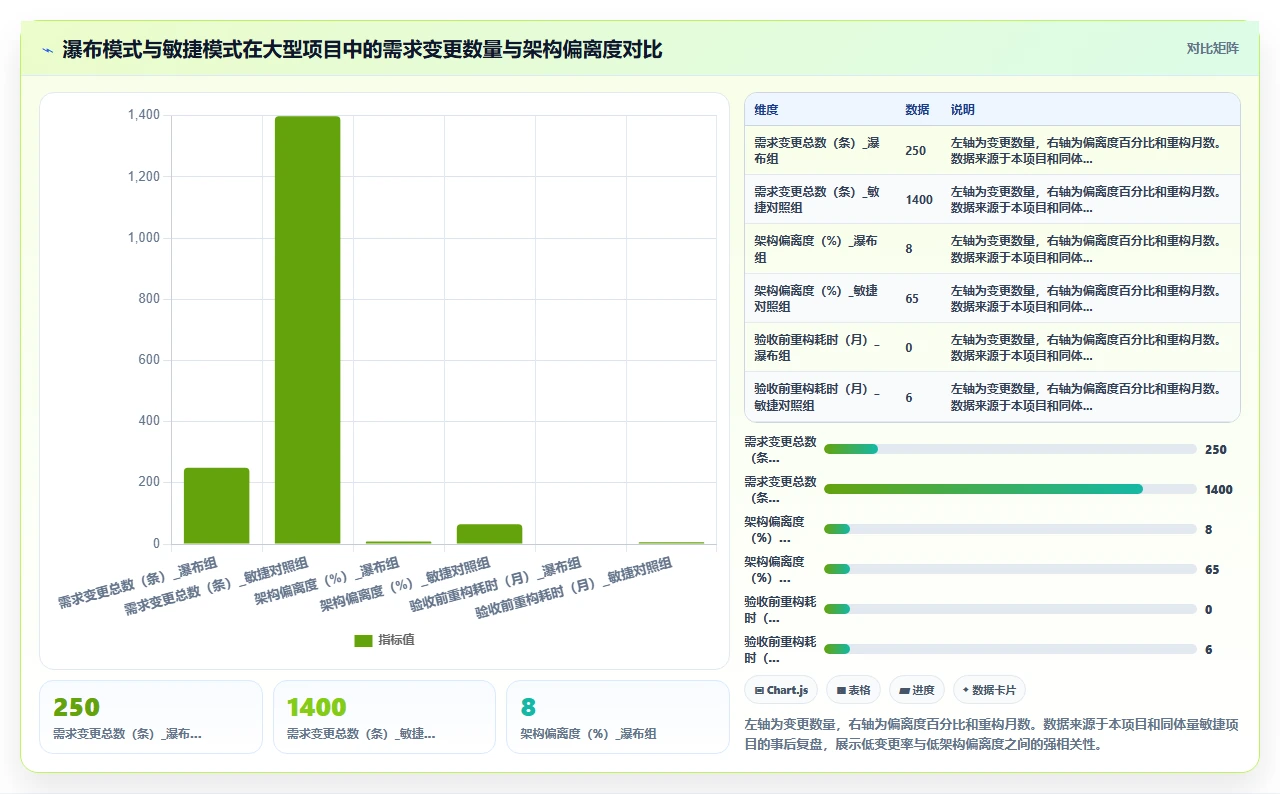Click table row 架构偏离度（%）_敏捷对照组
Viewport: 1280px width, 794px height.
point(992,298)
